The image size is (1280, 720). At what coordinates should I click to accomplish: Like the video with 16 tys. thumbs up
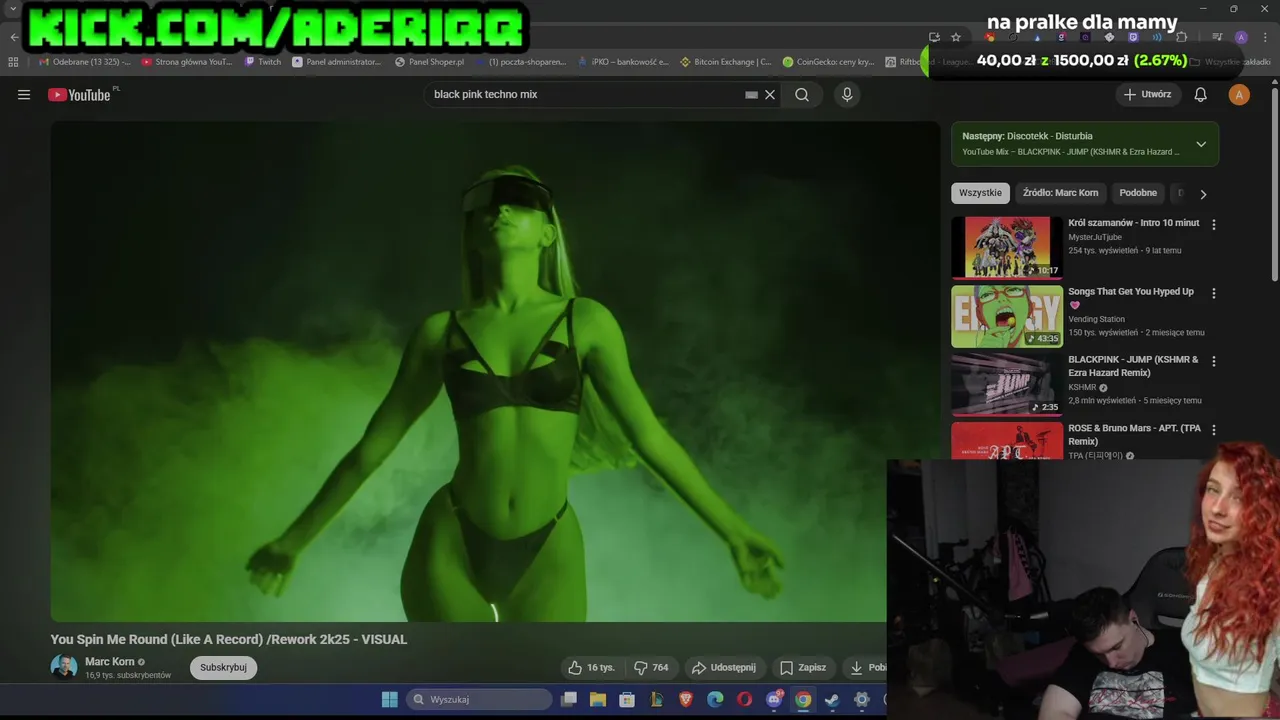591,667
